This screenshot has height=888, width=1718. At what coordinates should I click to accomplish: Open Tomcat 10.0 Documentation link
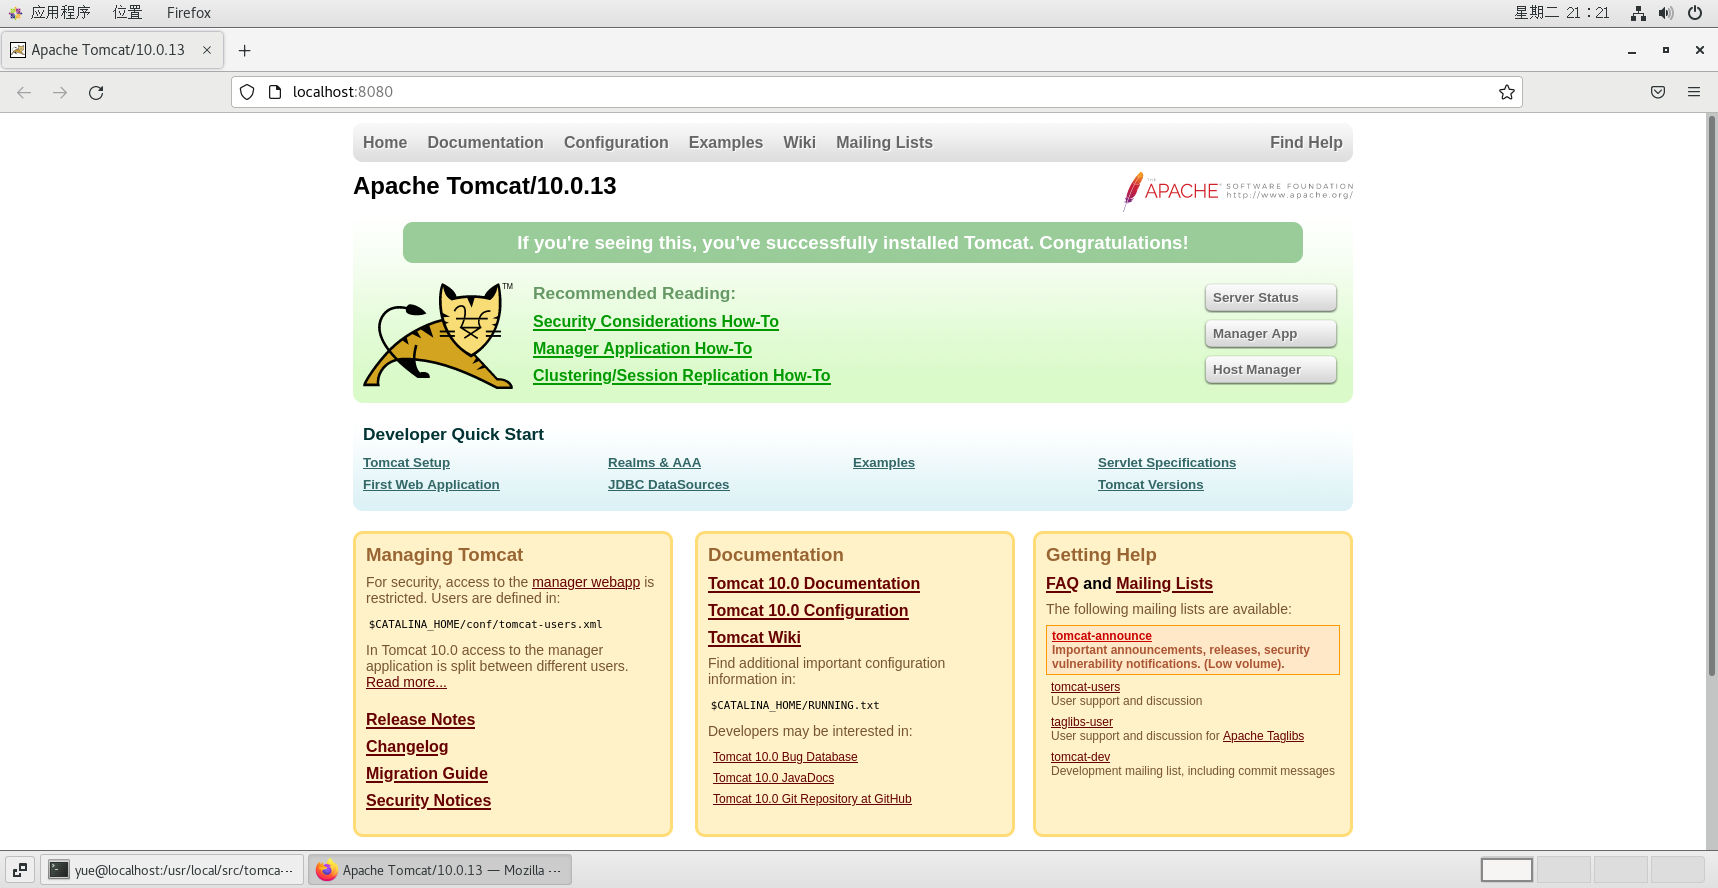(814, 583)
